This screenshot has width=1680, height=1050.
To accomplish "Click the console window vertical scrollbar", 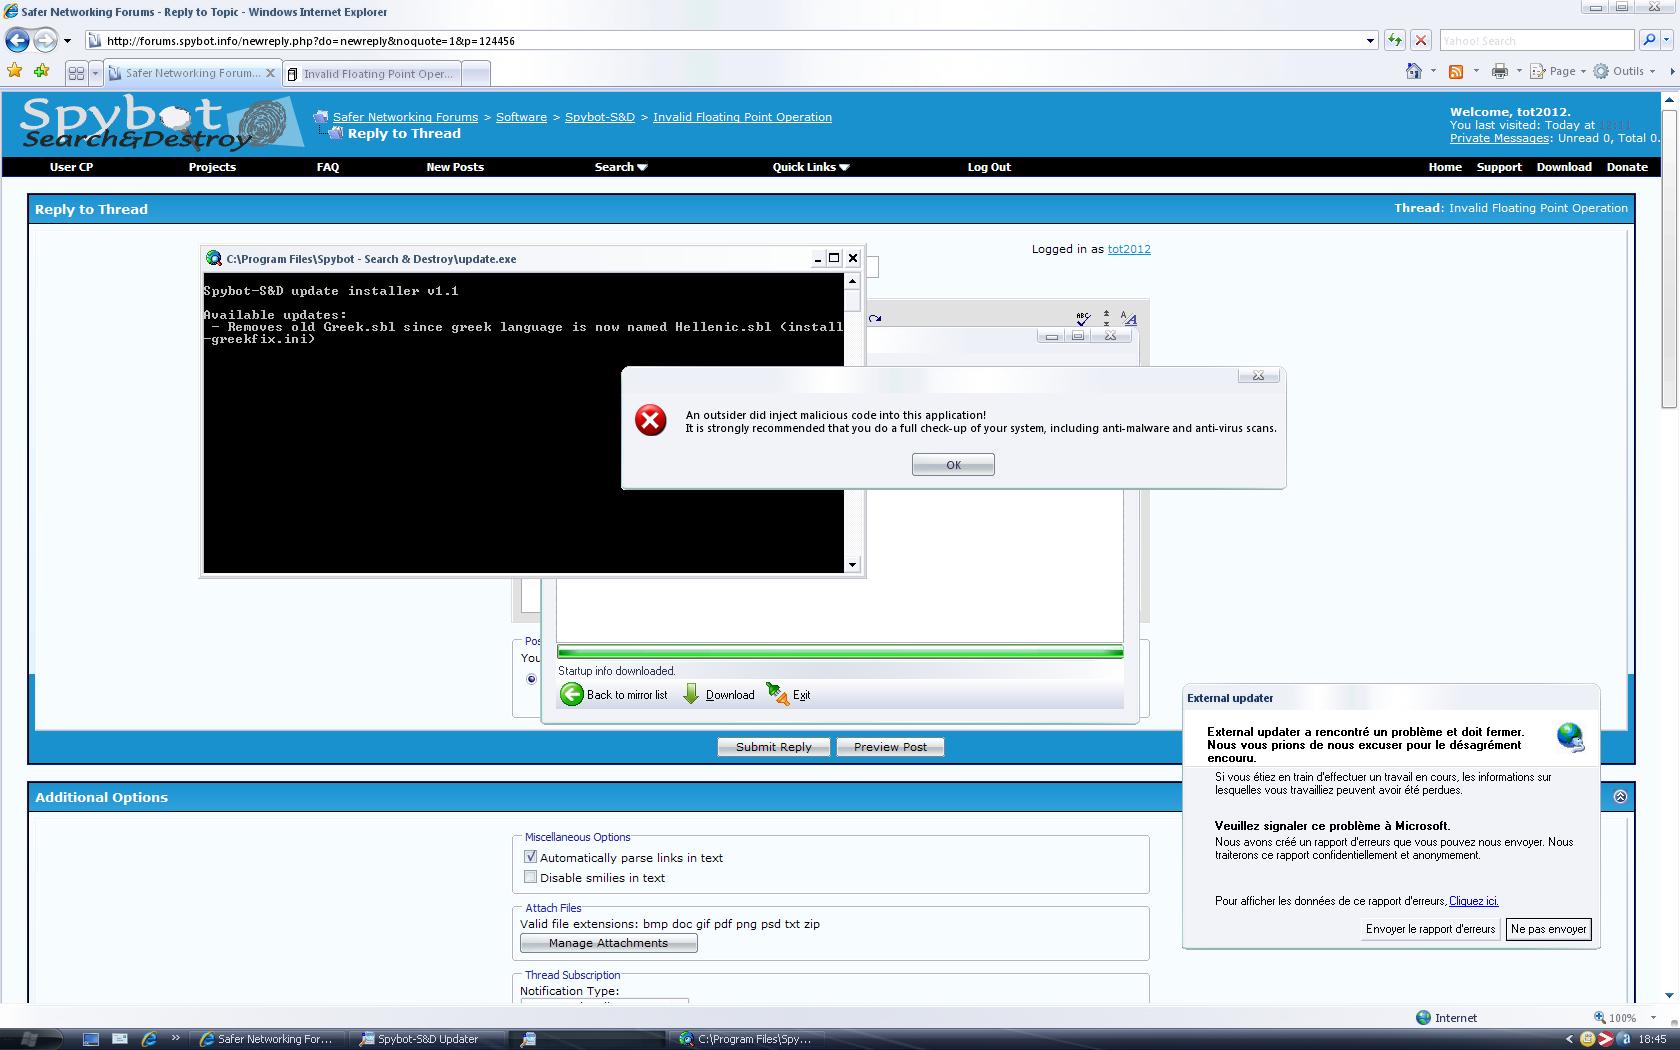I will coord(852,423).
